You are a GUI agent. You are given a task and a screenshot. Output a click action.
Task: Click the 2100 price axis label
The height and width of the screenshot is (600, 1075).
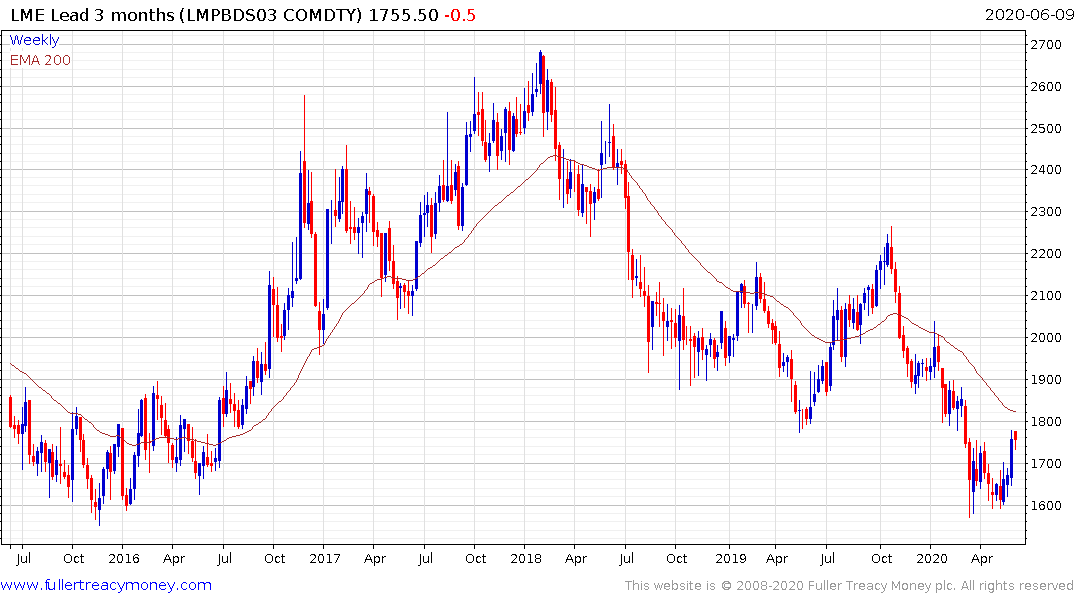click(1046, 296)
